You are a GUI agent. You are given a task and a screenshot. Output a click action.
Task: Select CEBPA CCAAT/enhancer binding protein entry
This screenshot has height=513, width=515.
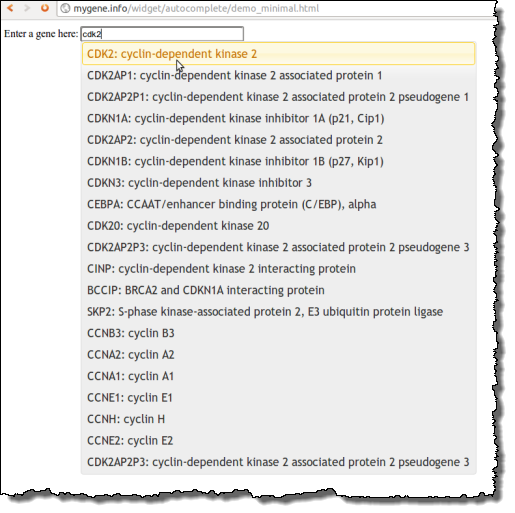[x=279, y=204]
